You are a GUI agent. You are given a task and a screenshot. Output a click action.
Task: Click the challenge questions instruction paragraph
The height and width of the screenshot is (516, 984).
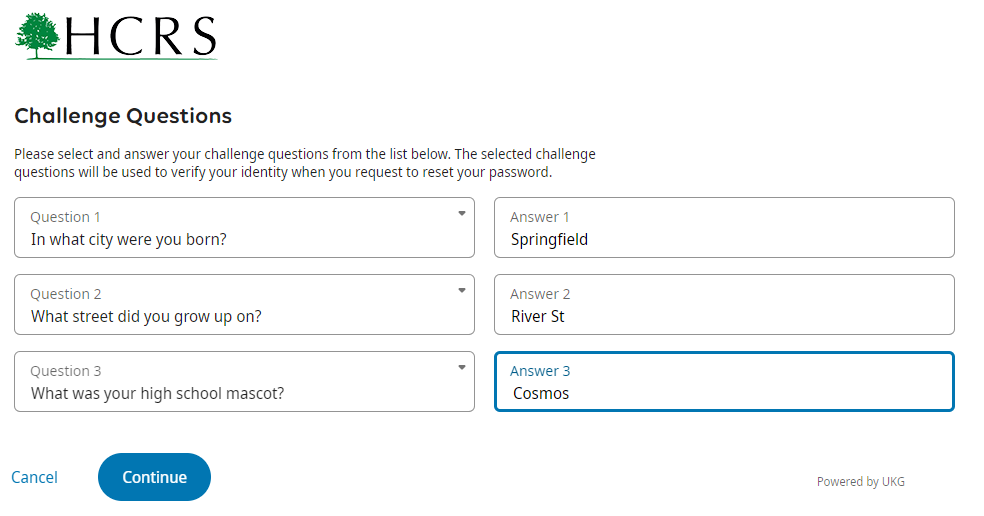click(305, 163)
